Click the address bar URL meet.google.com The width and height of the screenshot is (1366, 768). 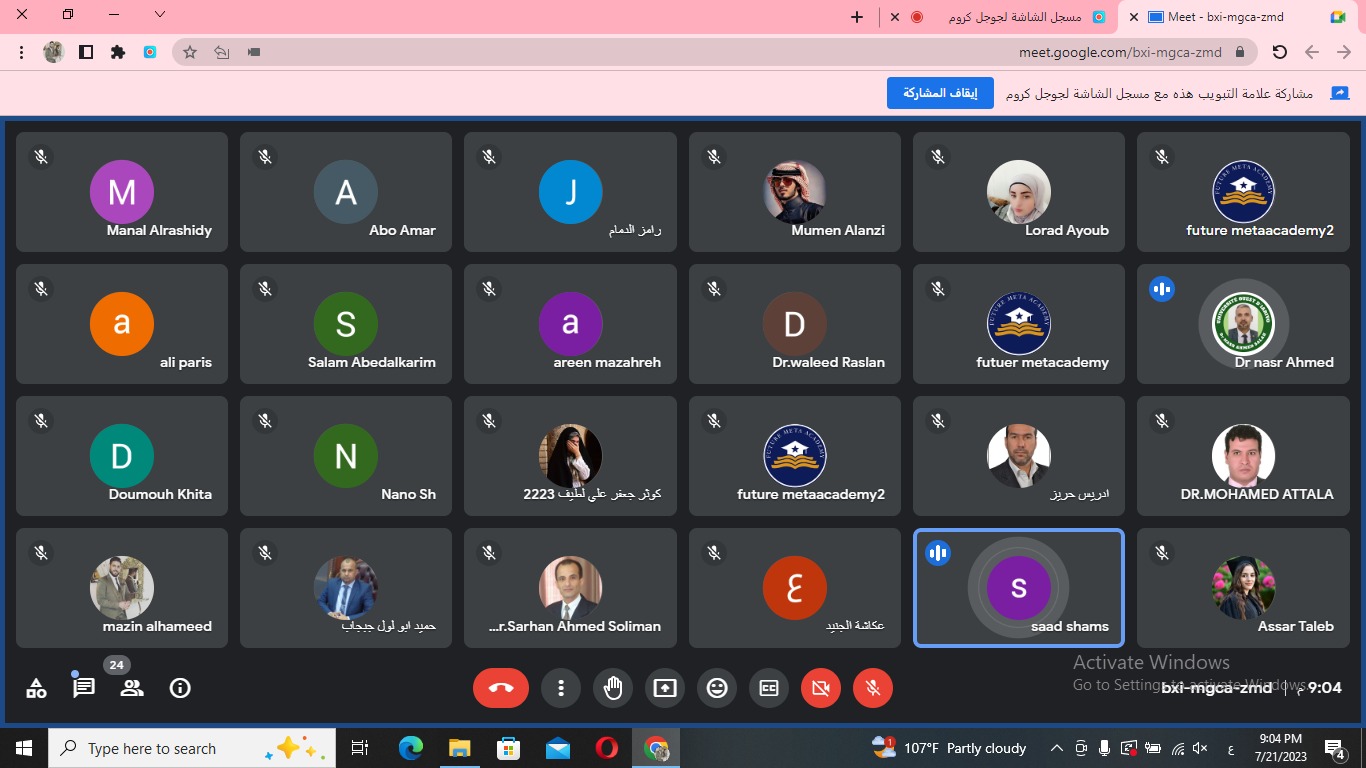(x=1120, y=52)
